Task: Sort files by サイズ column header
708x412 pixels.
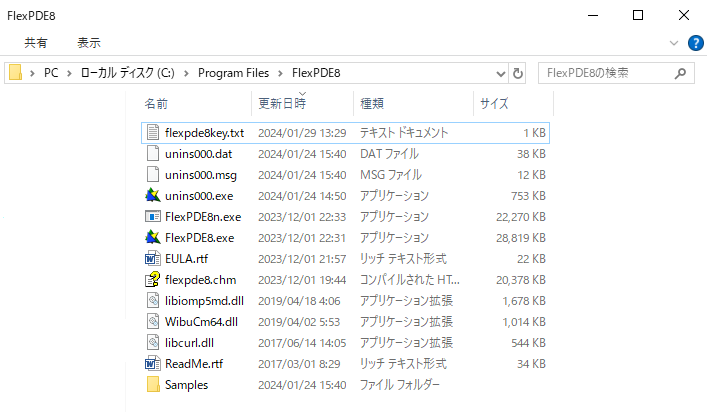Action: tap(494, 103)
